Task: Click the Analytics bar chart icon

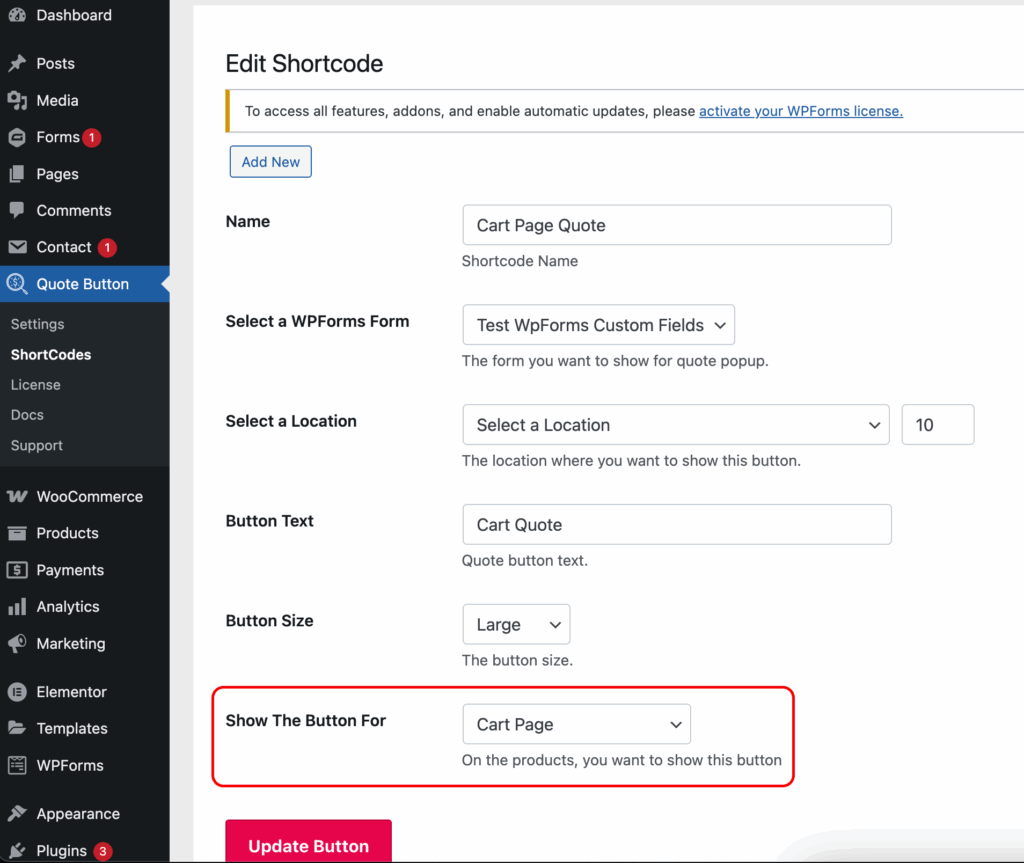Action: [17, 606]
